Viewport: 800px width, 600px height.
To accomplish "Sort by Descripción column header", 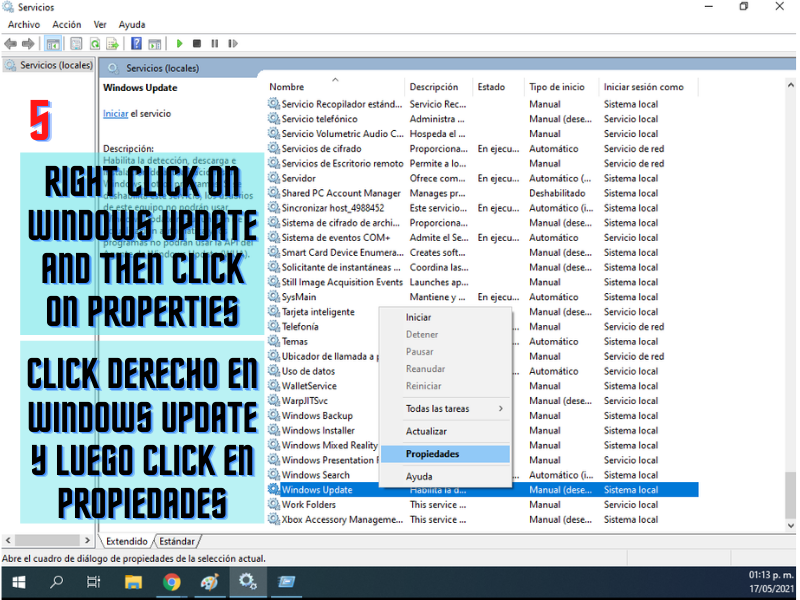I will (438, 87).
